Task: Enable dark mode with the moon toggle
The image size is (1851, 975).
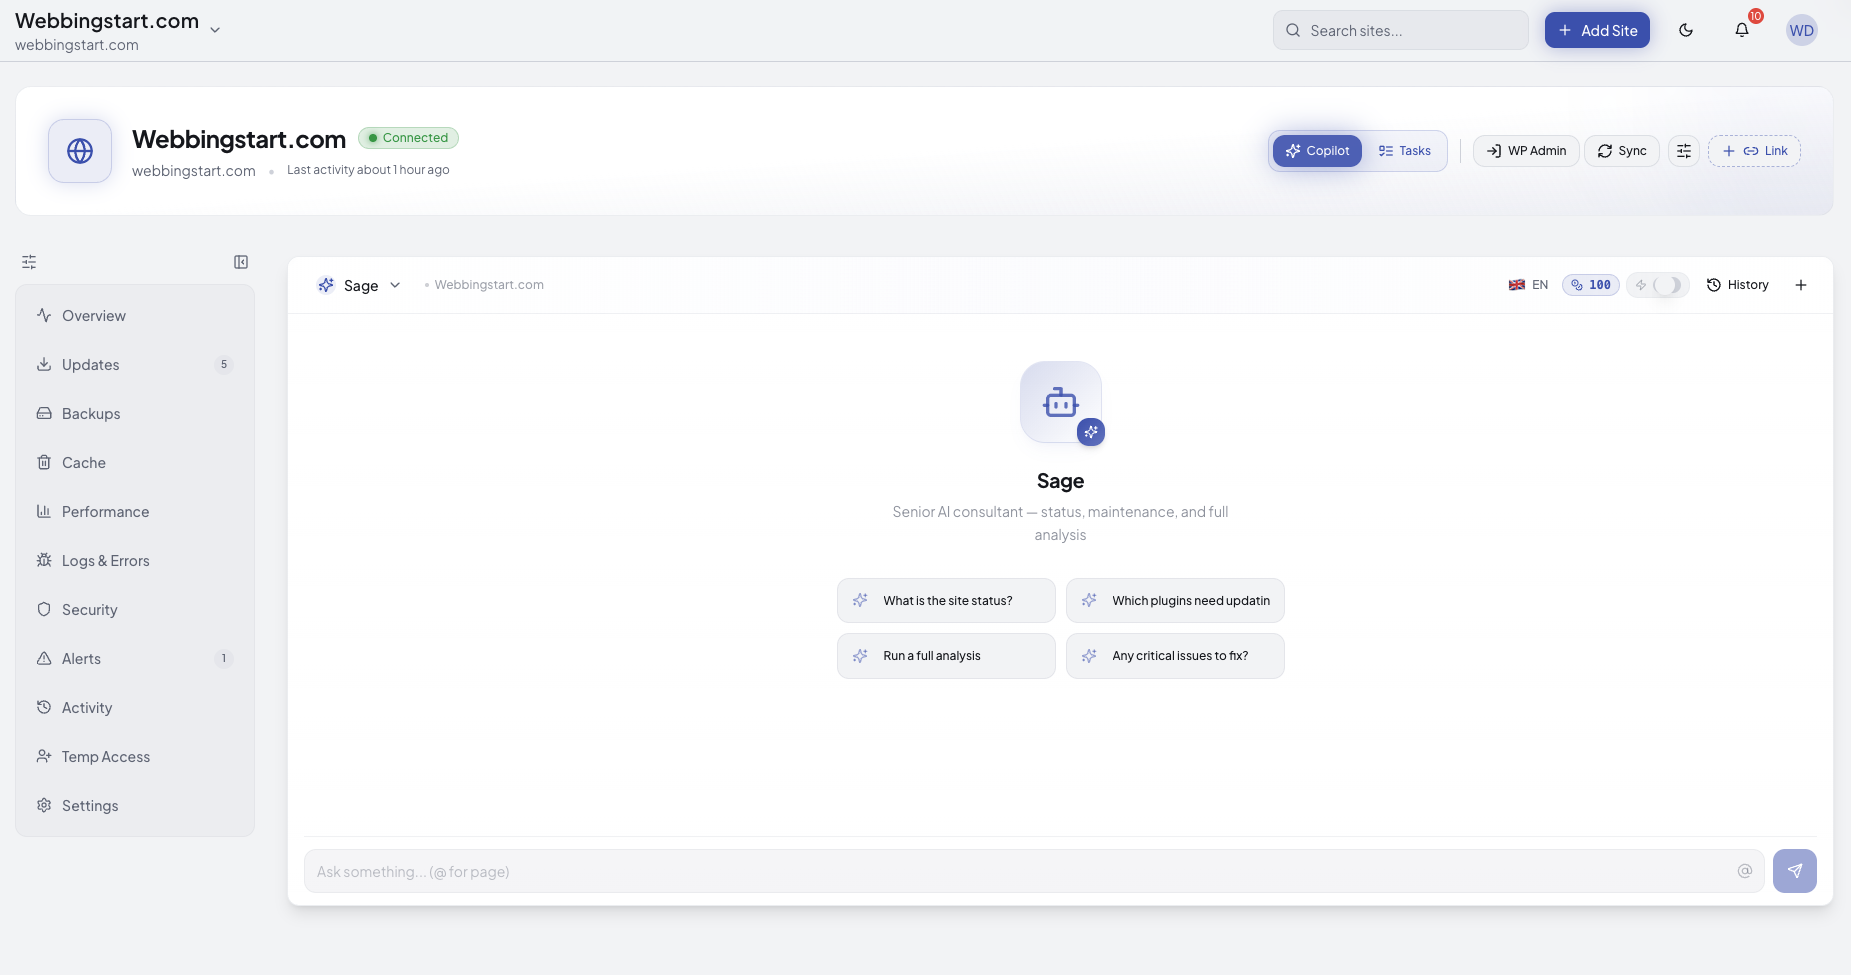Action: (x=1687, y=30)
